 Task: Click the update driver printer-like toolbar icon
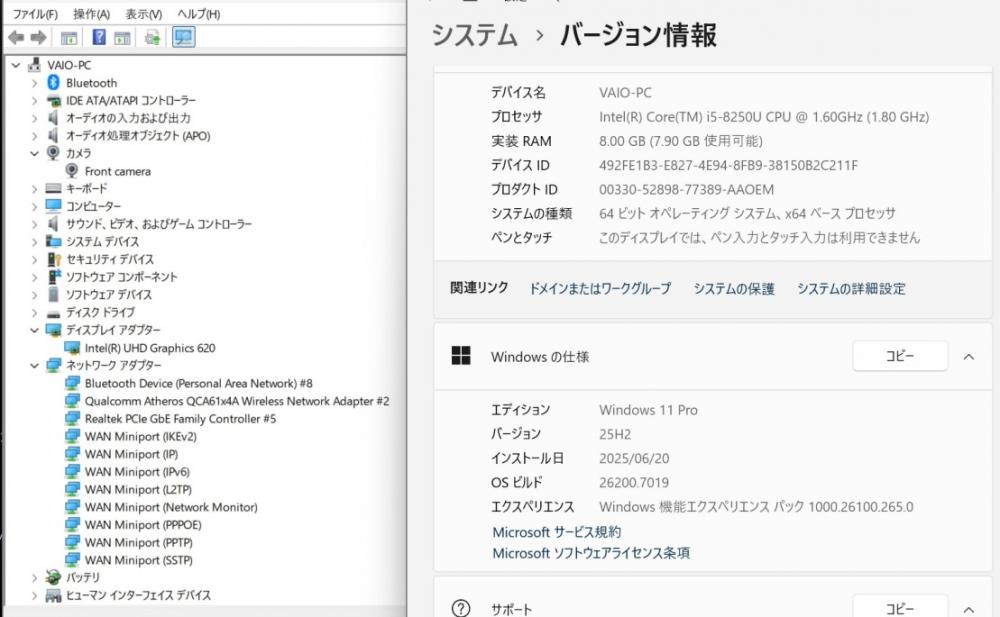(152, 38)
